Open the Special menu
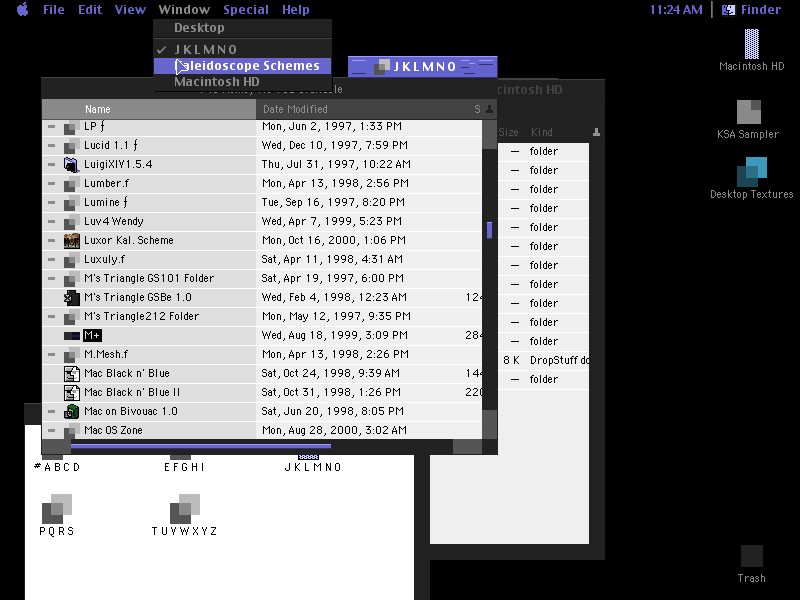The image size is (800, 600). pos(246,9)
